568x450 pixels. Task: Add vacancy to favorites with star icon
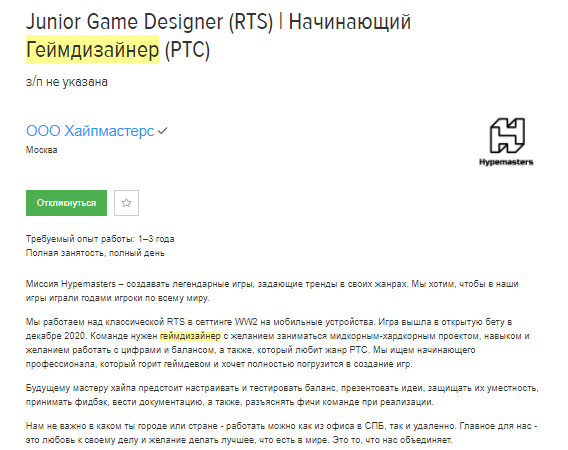[x=126, y=203]
